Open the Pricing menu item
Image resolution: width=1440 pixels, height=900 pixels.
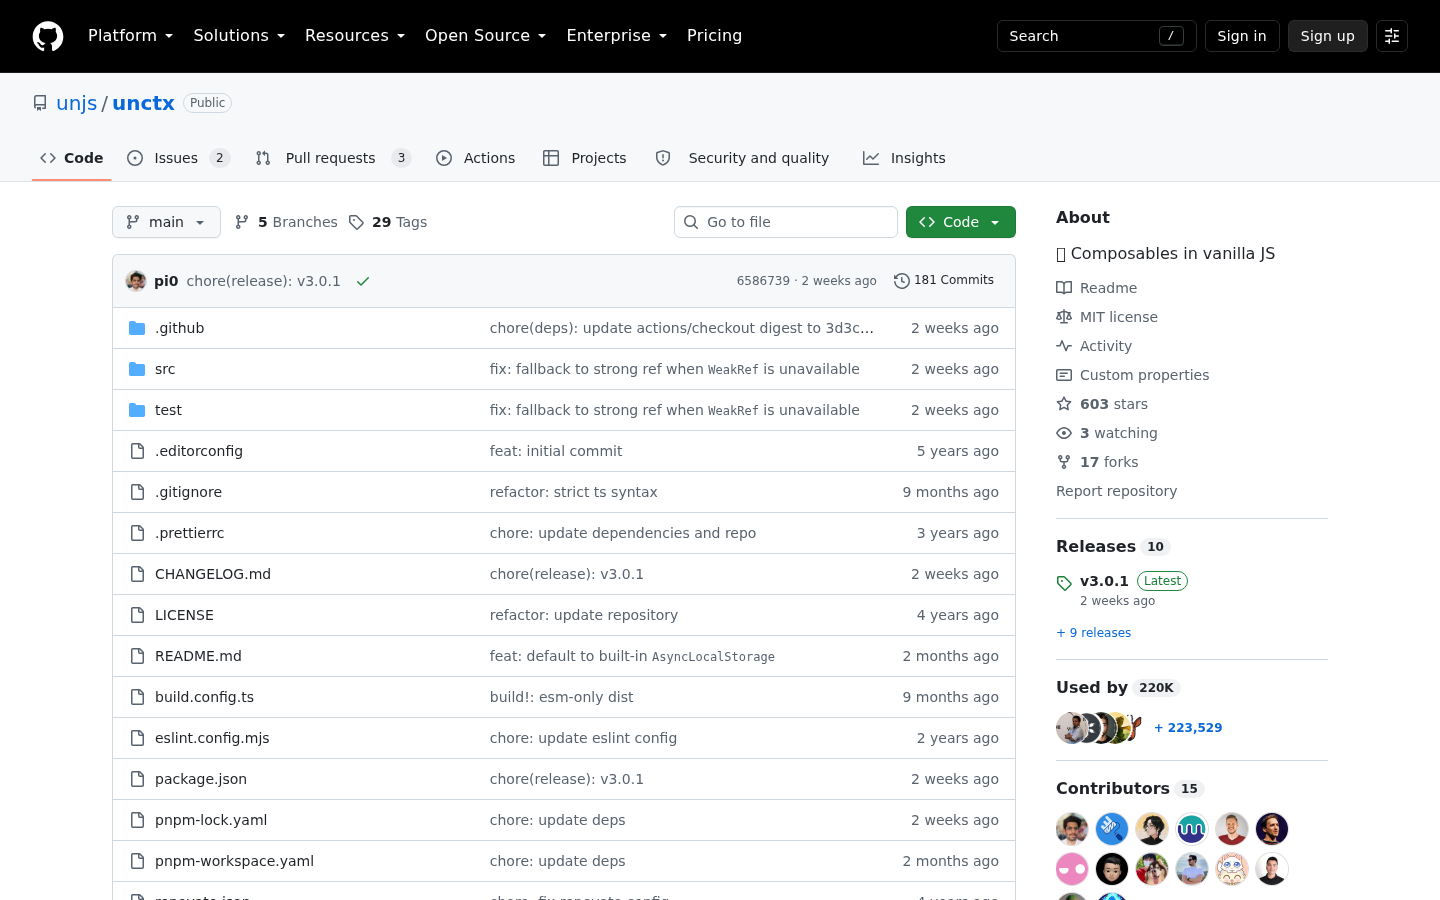pyautogui.click(x=714, y=36)
